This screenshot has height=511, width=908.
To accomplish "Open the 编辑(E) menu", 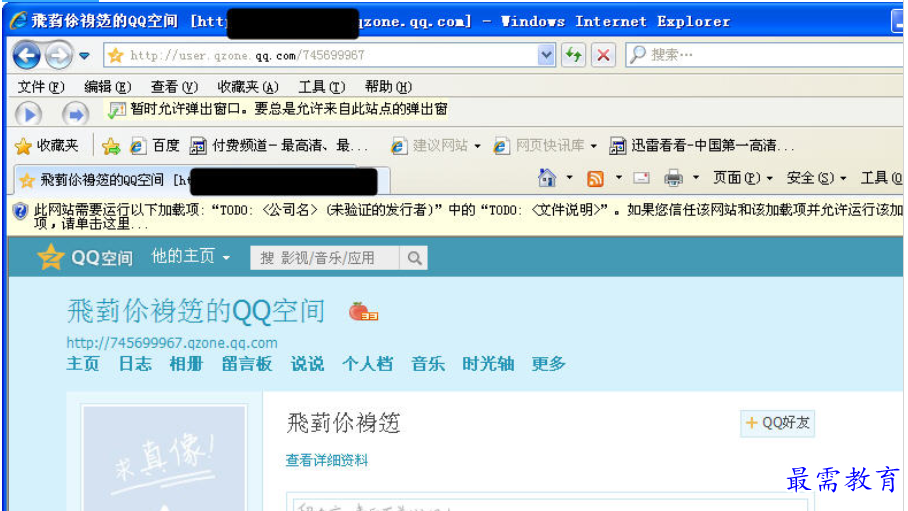I will (x=108, y=87).
